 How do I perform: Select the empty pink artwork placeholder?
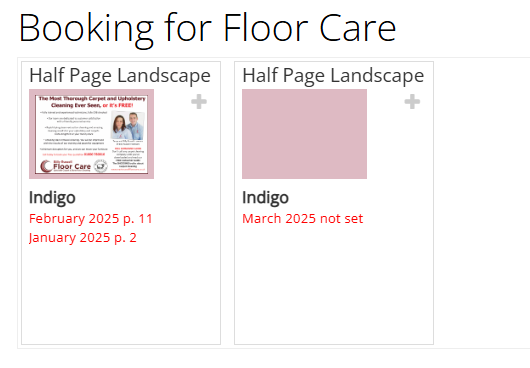click(x=305, y=134)
